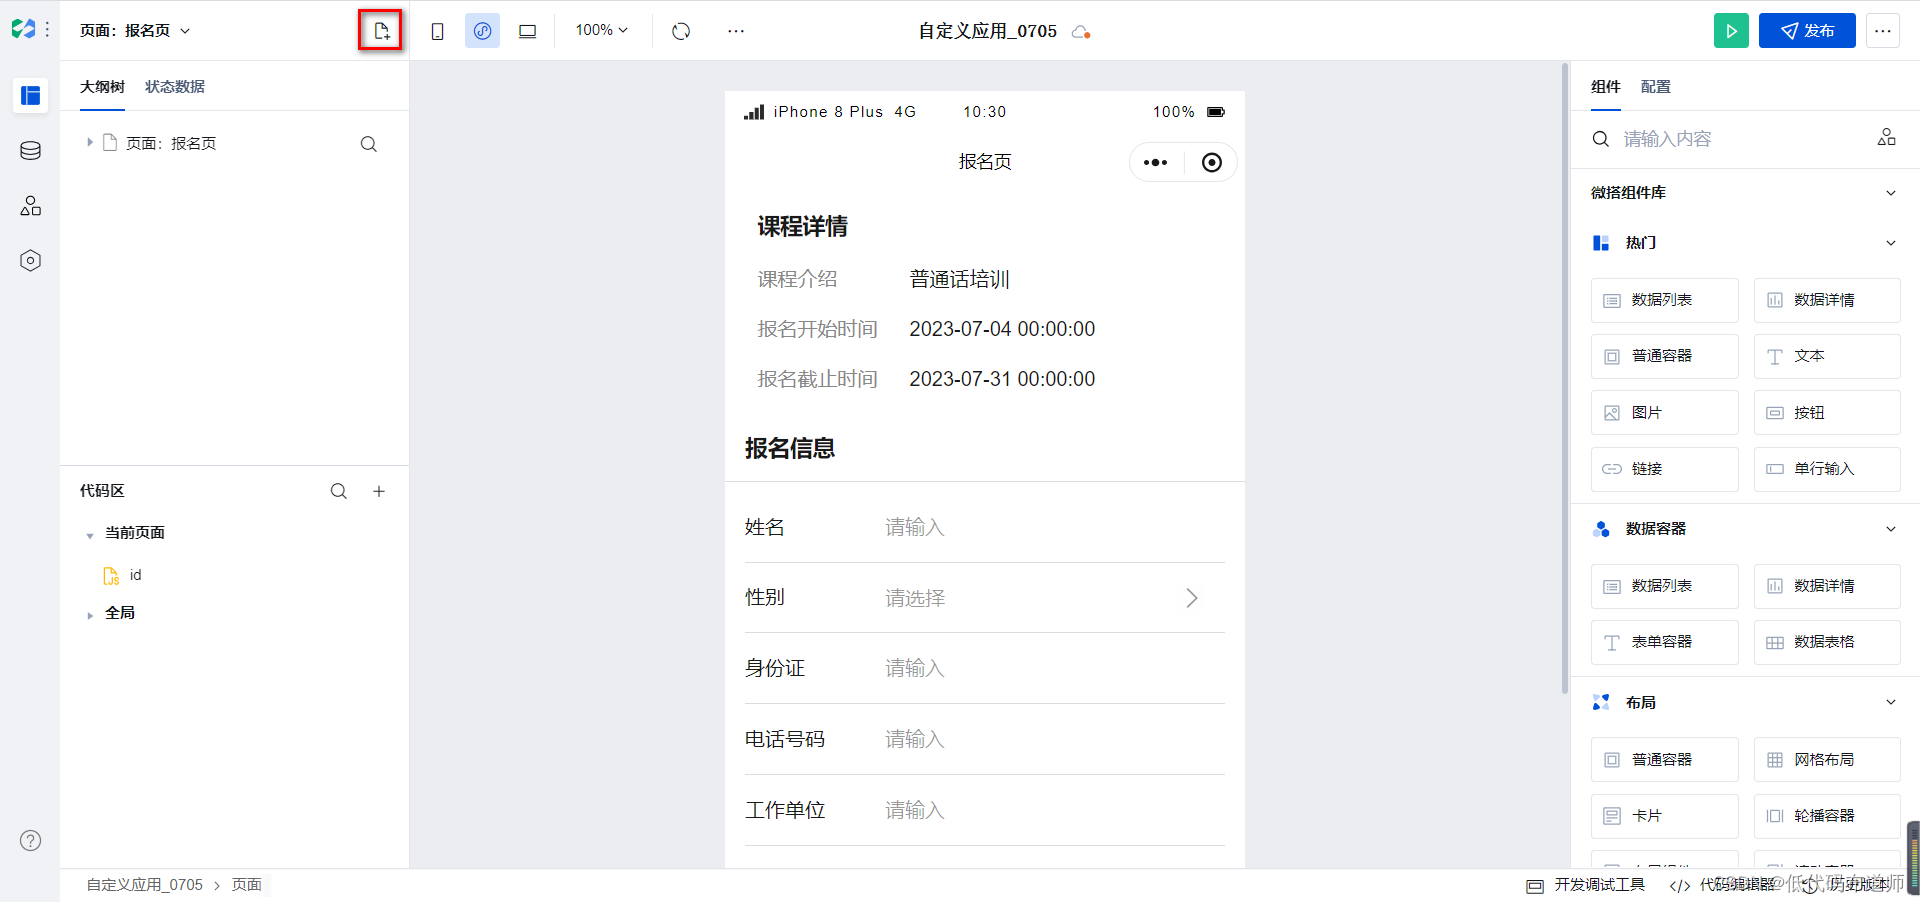Click the 页面 breadcrumb item
This screenshot has height=902, width=1920.
click(x=247, y=885)
